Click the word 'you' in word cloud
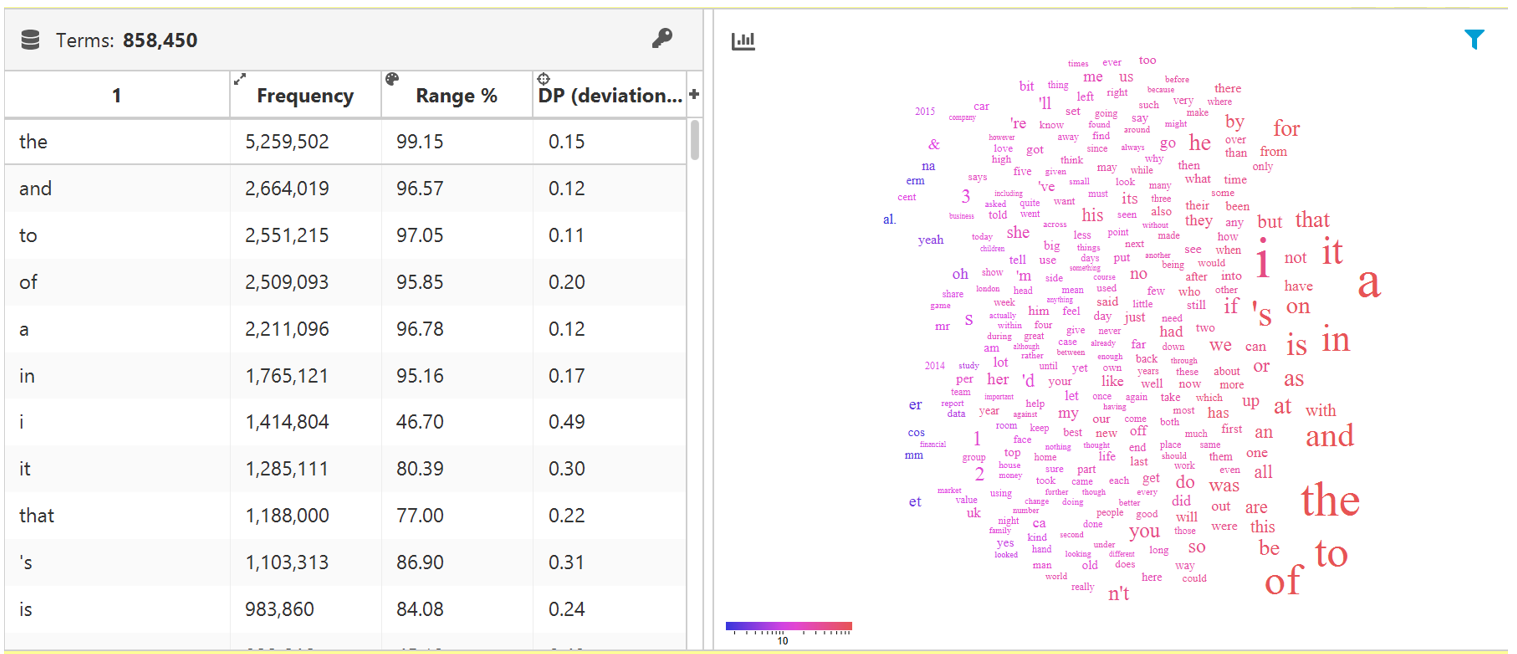Screen dimensions: 1517x654 coord(1144,531)
